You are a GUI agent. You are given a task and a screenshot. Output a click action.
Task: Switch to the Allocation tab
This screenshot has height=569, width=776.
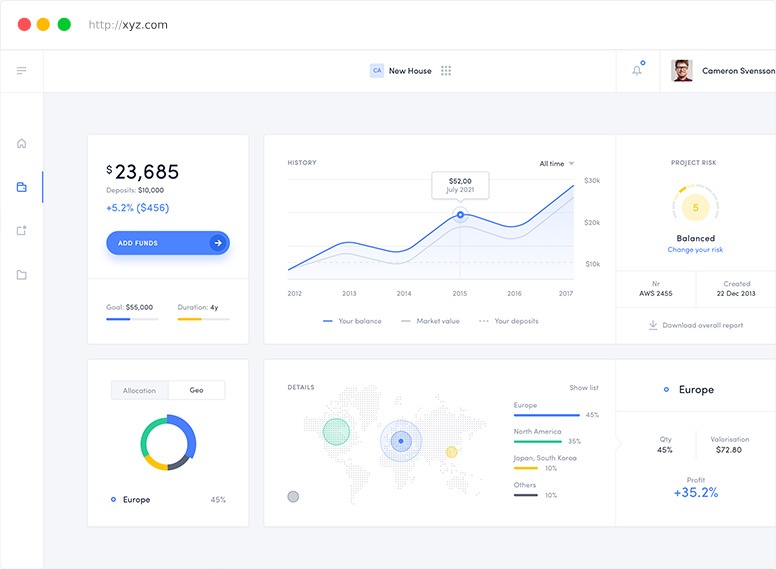click(140, 390)
